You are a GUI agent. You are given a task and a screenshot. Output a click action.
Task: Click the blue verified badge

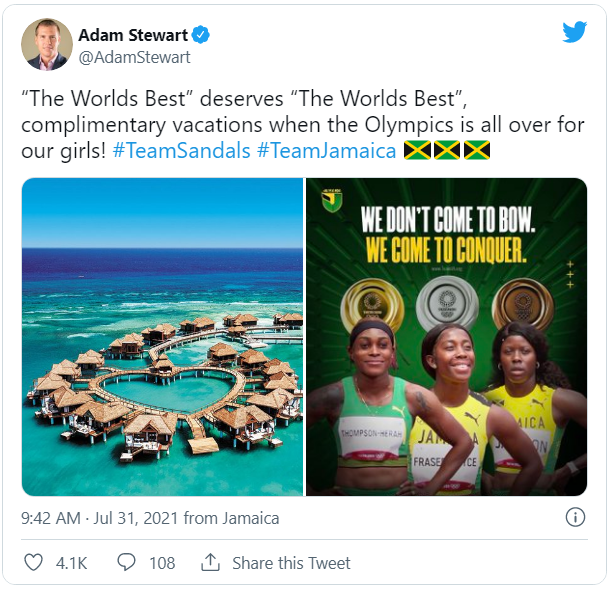pos(201,36)
